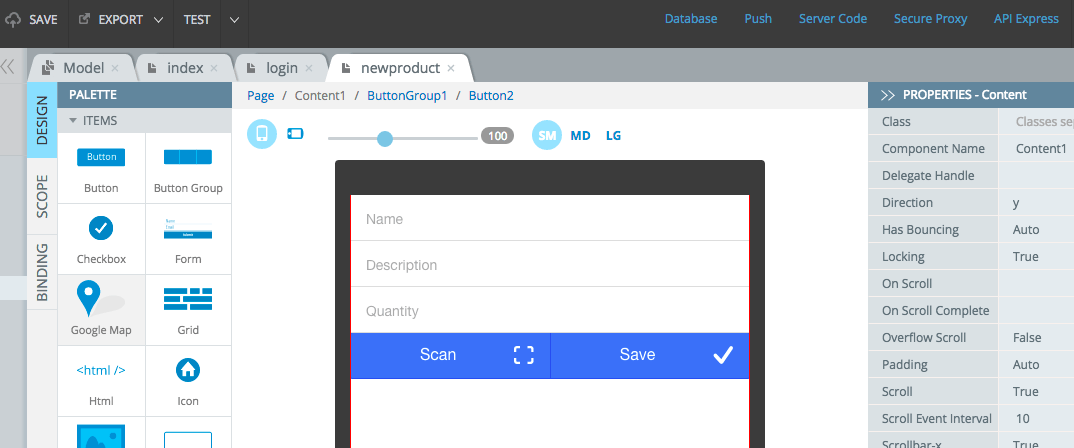Open the EXPORT dropdown menu

121,19
